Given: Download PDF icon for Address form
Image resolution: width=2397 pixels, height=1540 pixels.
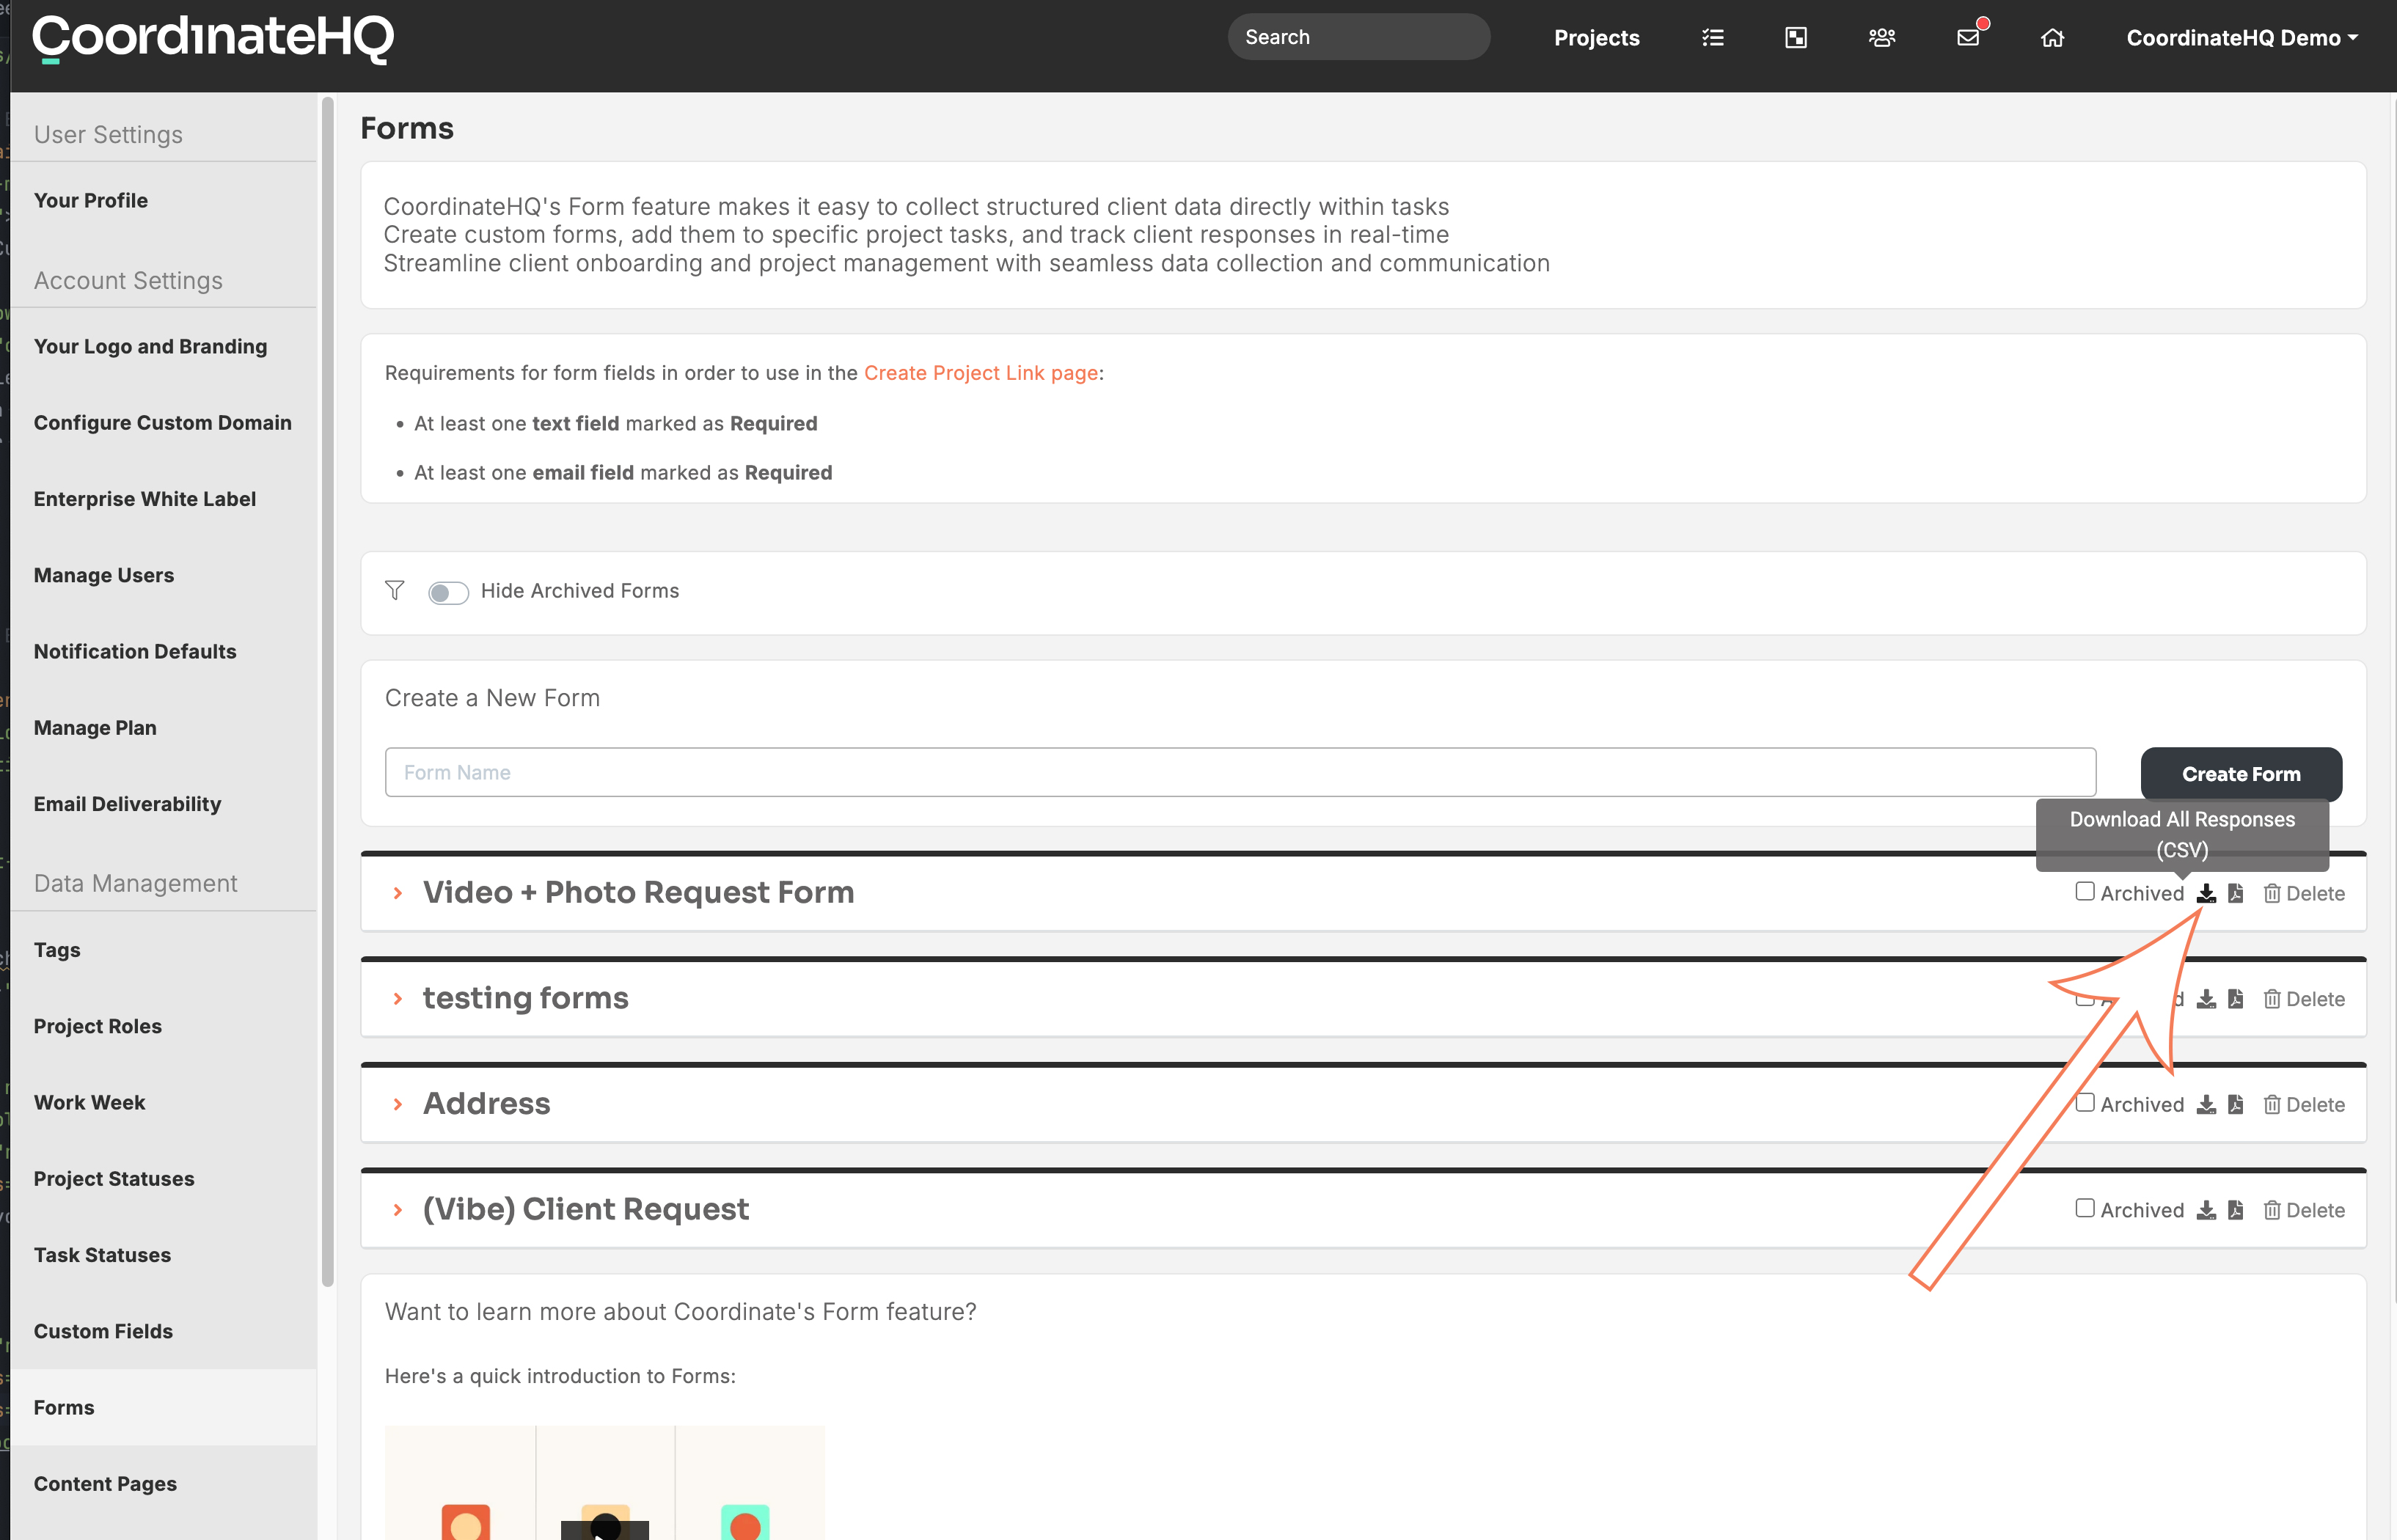Looking at the screenshot, I should [x=2236, y=1104].
